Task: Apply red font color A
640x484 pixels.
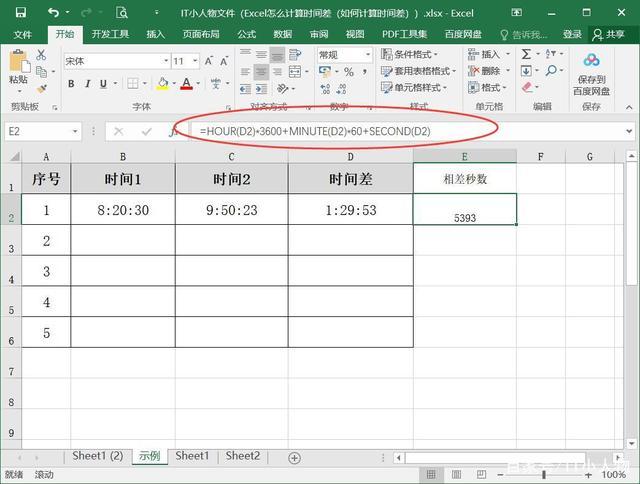Action: (187, 84)
